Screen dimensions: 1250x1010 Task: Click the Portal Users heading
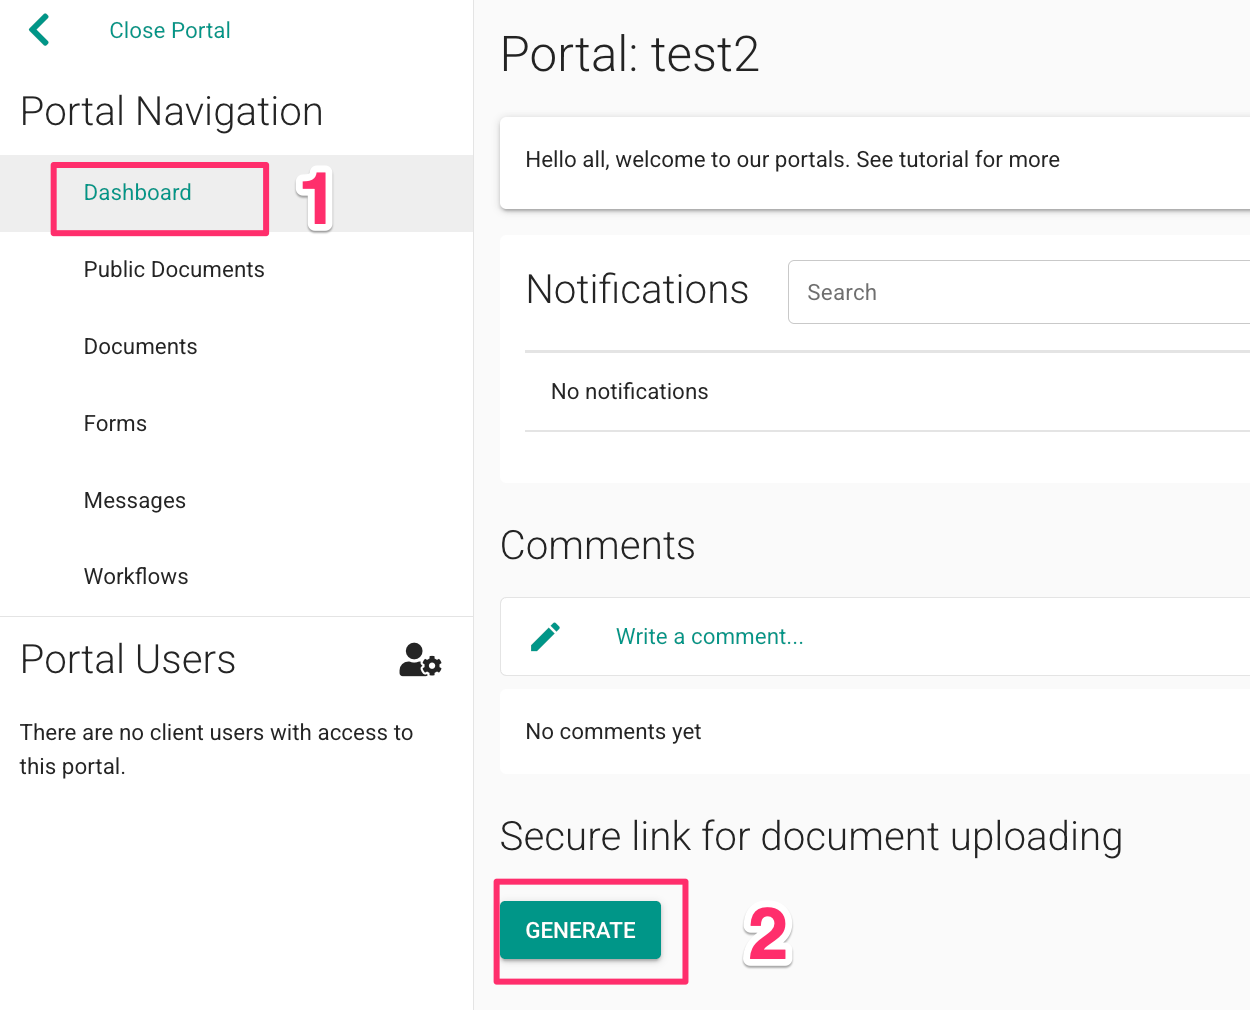[x=127, y=659]
